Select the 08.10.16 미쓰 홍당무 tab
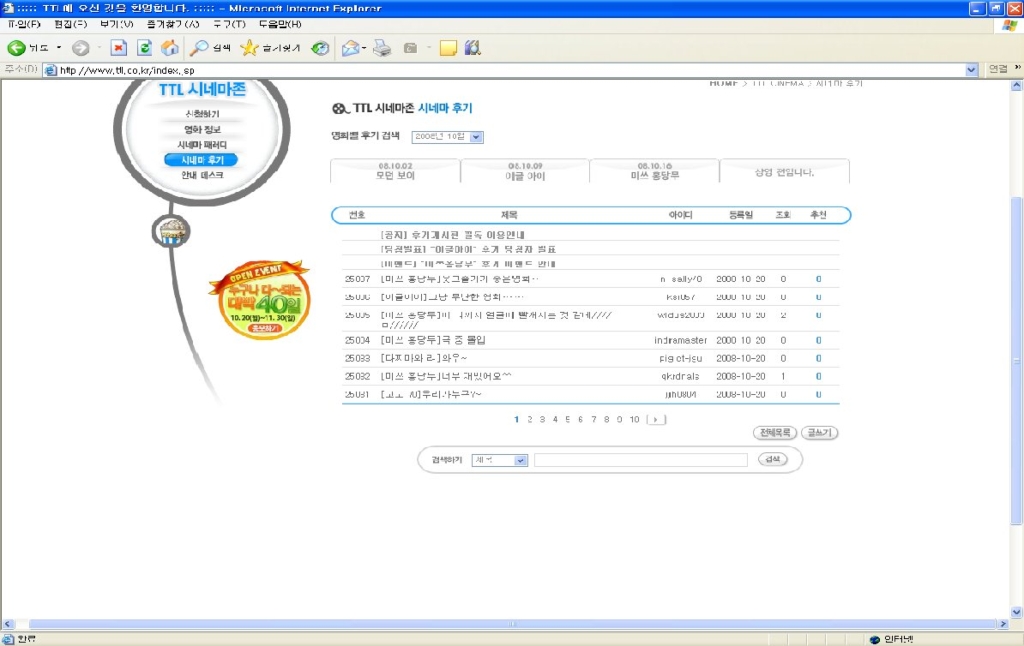The height and width of the screenshot is (646, 1024). 654,171
